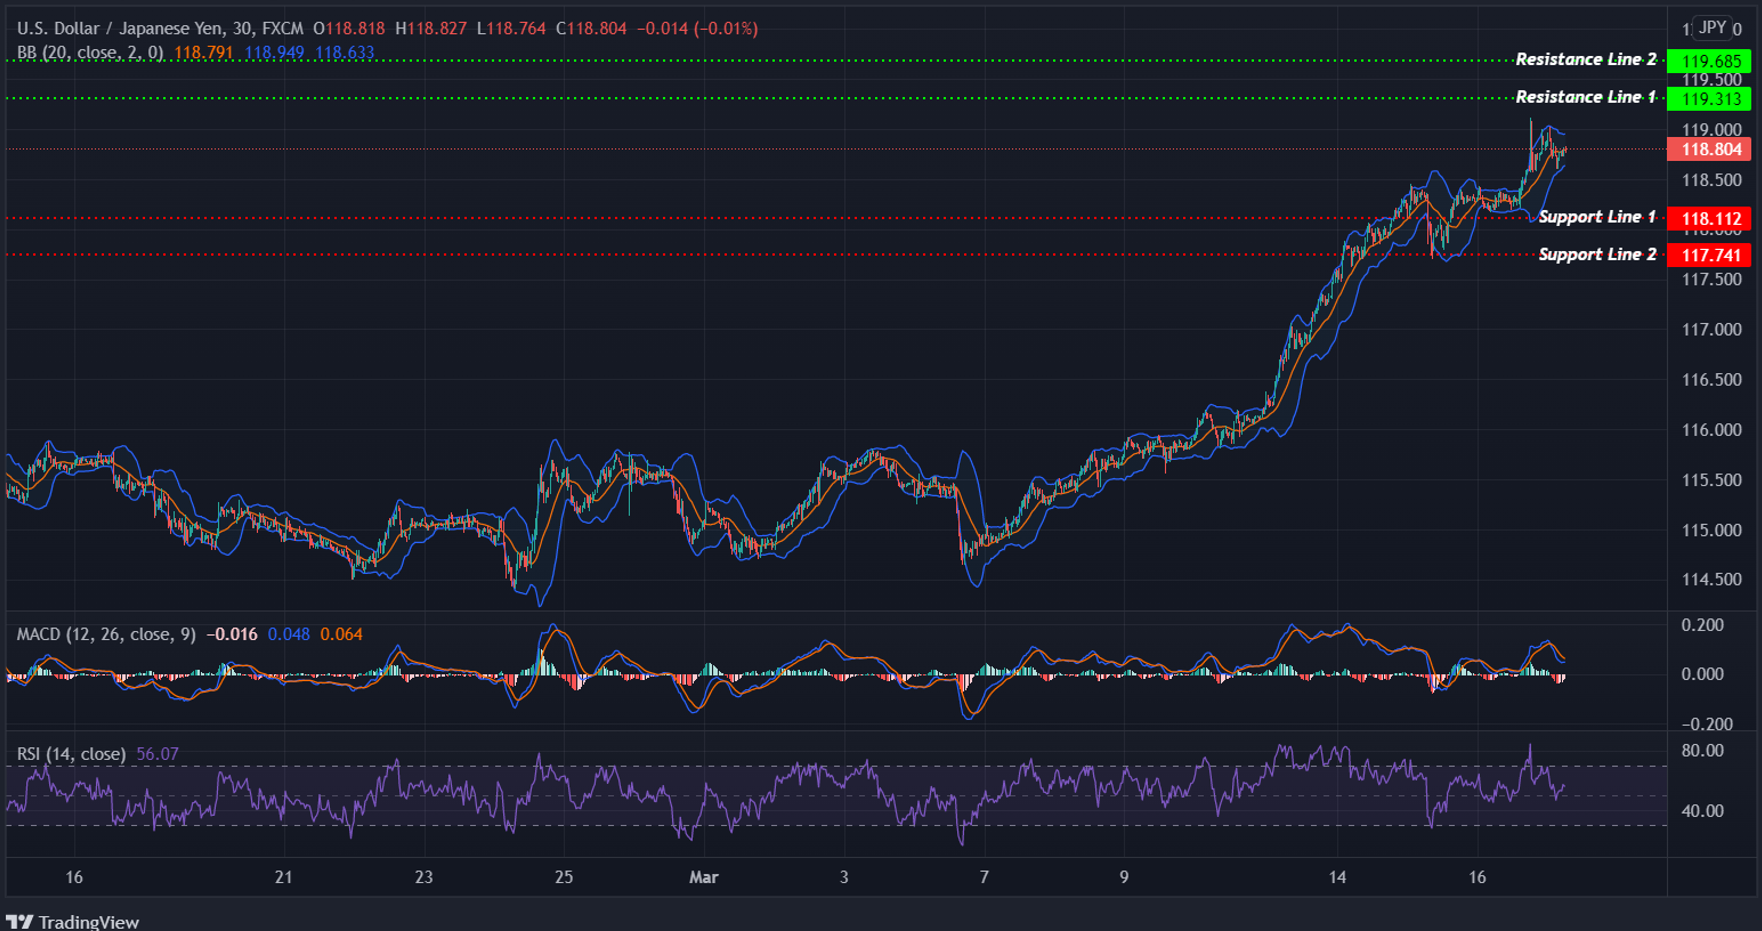The width and height of the screenshot is (1762, 931).
Task: Open the RSI (14, close) indicator legend
Action: point(70,753)
